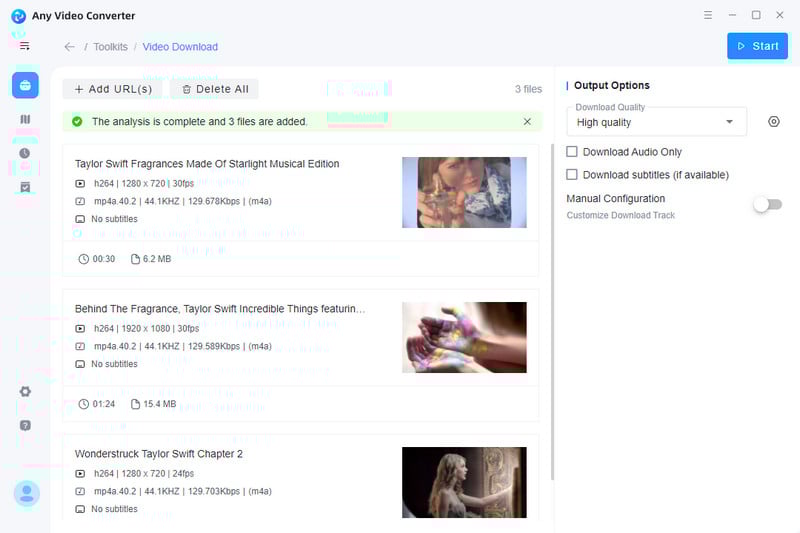Click the '129.678Kbps' audio info line
This screenshot has height=533, width=800.
click(183, 201)
